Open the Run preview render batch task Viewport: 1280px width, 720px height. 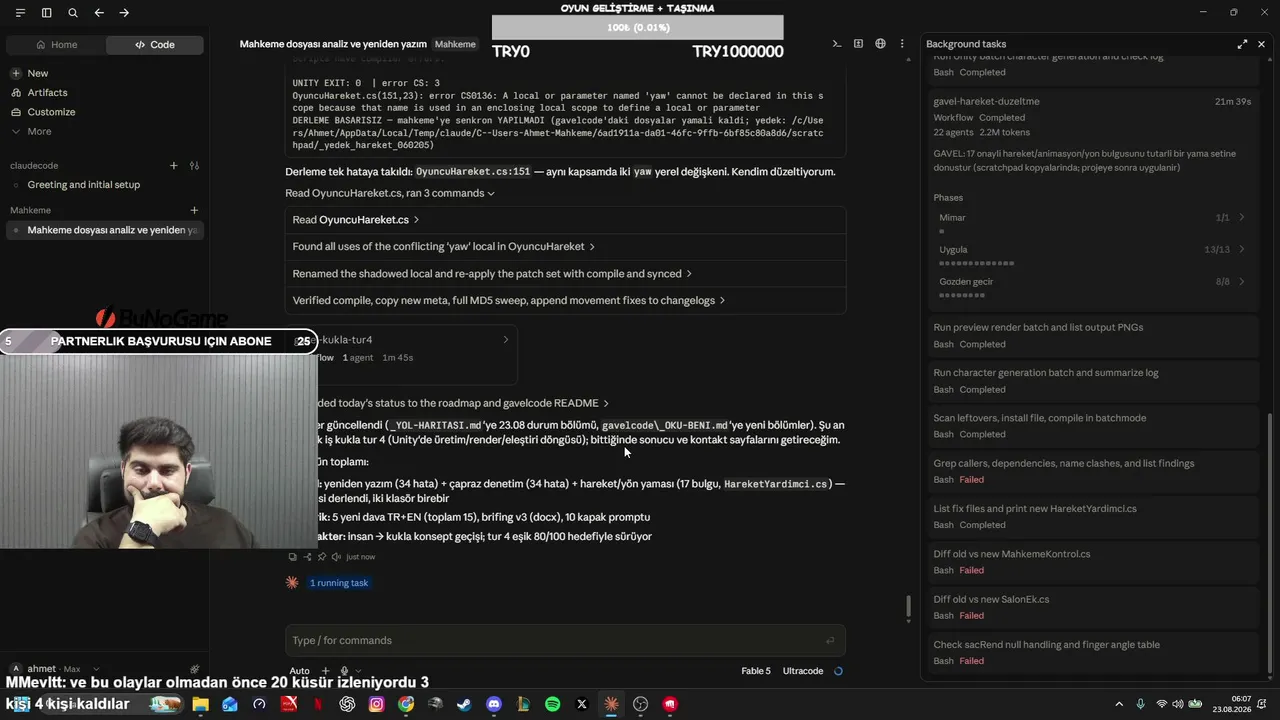[1092, 335]
